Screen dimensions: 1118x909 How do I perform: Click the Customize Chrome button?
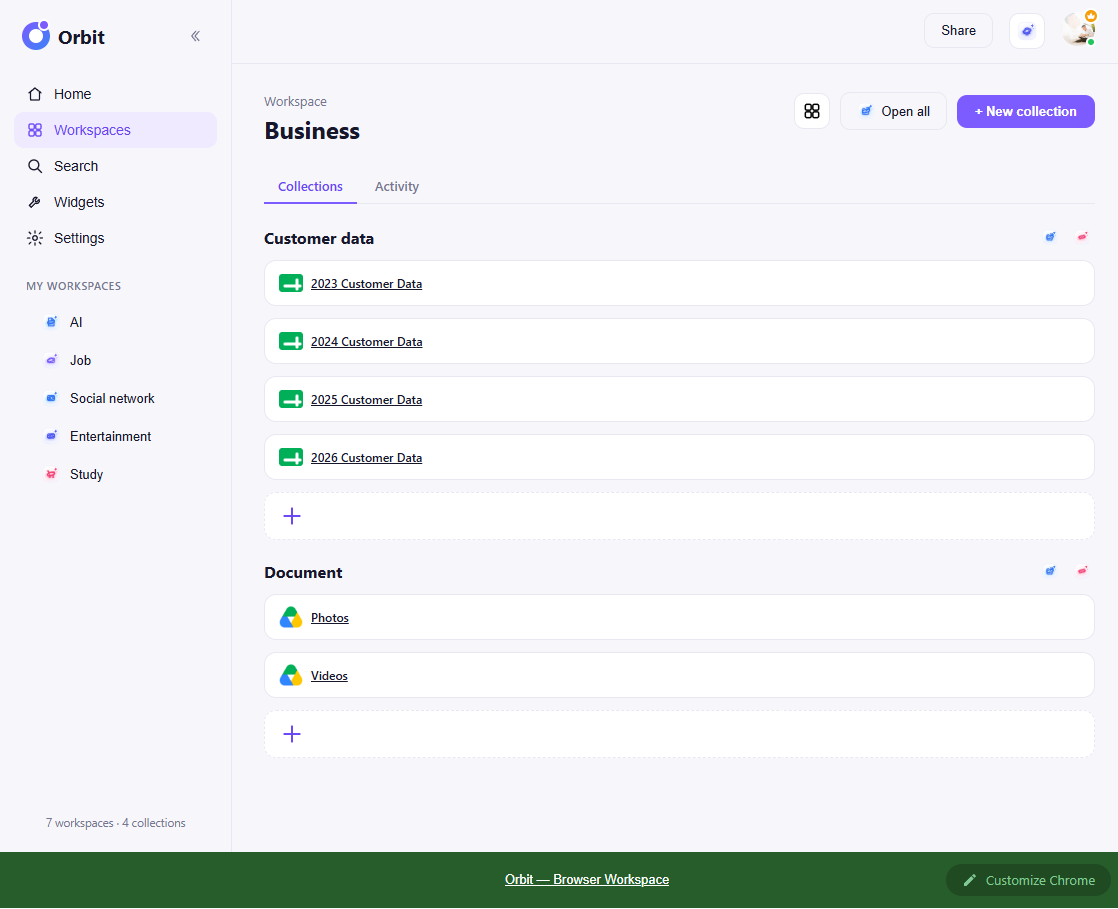1028,880
